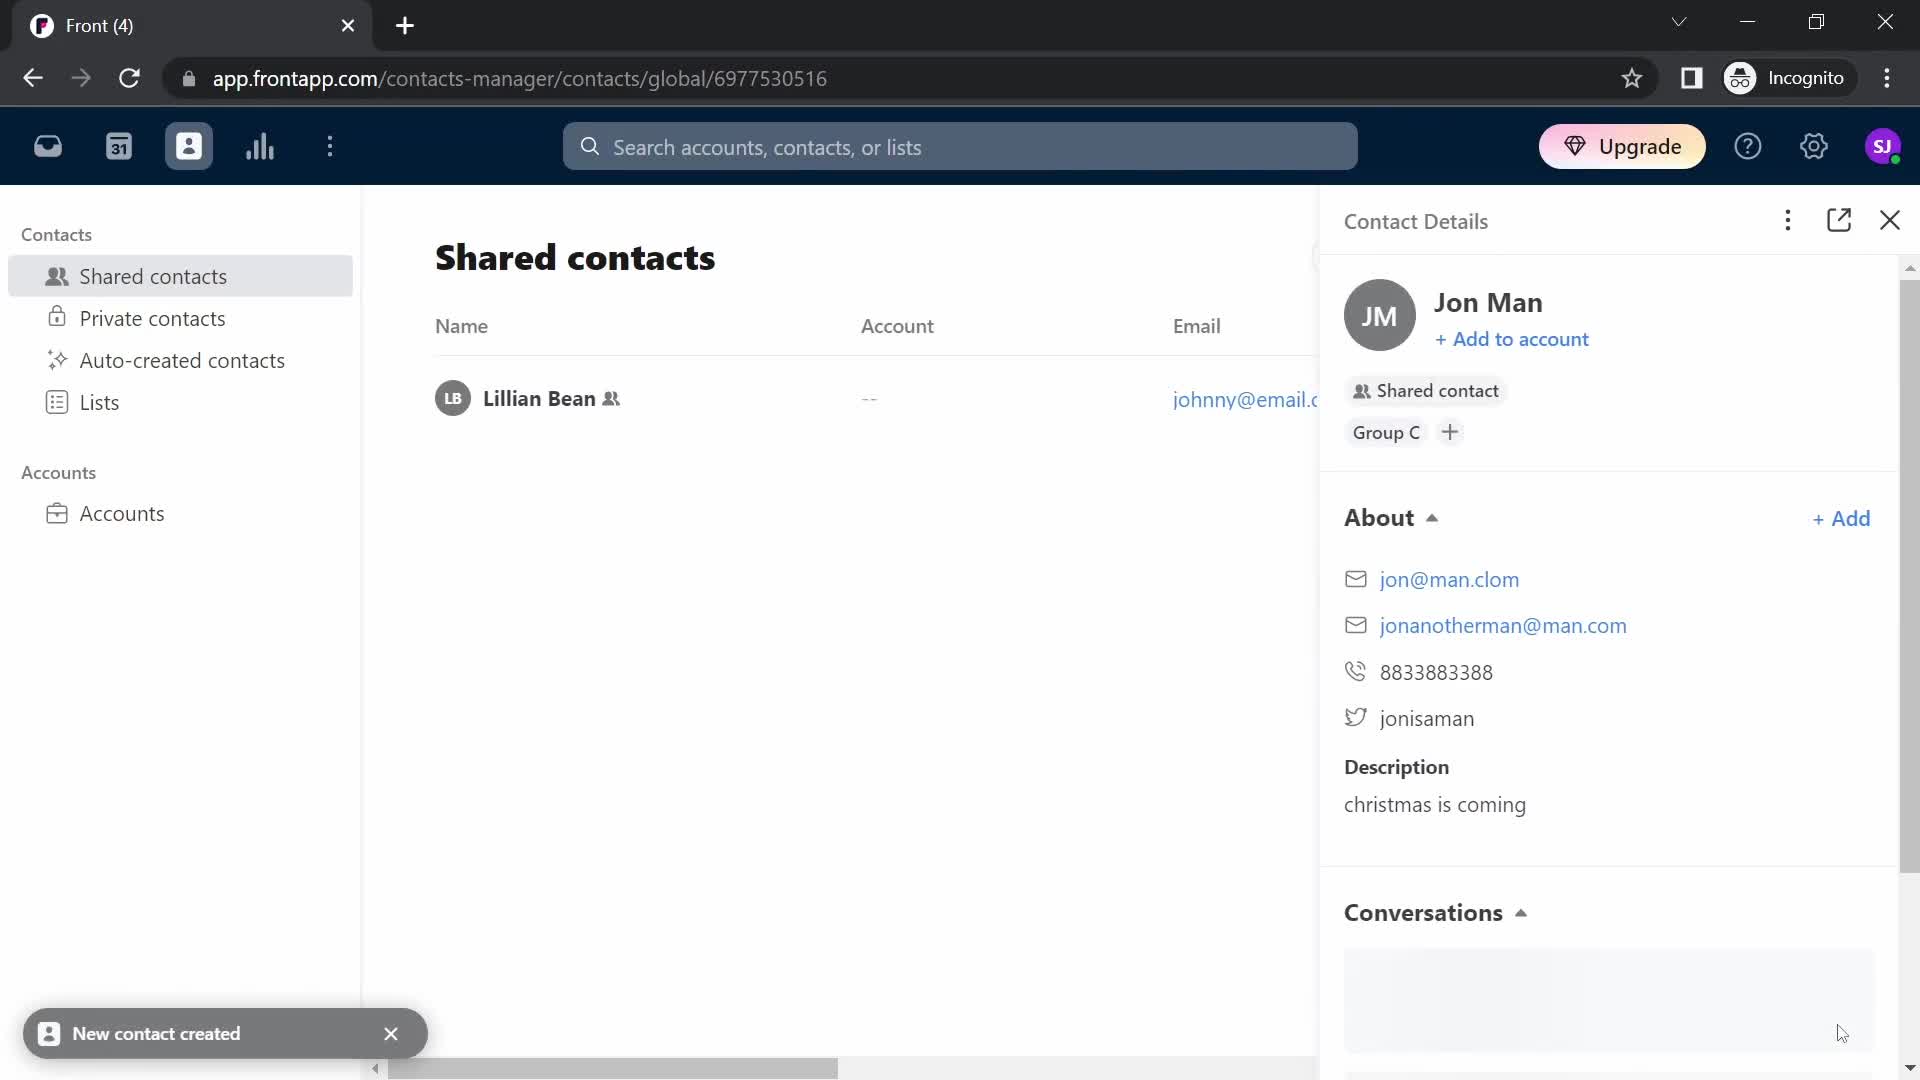Dismiss the New contact created notification
Screen dimensions: 1920x1080
[x=390, y=1034]
